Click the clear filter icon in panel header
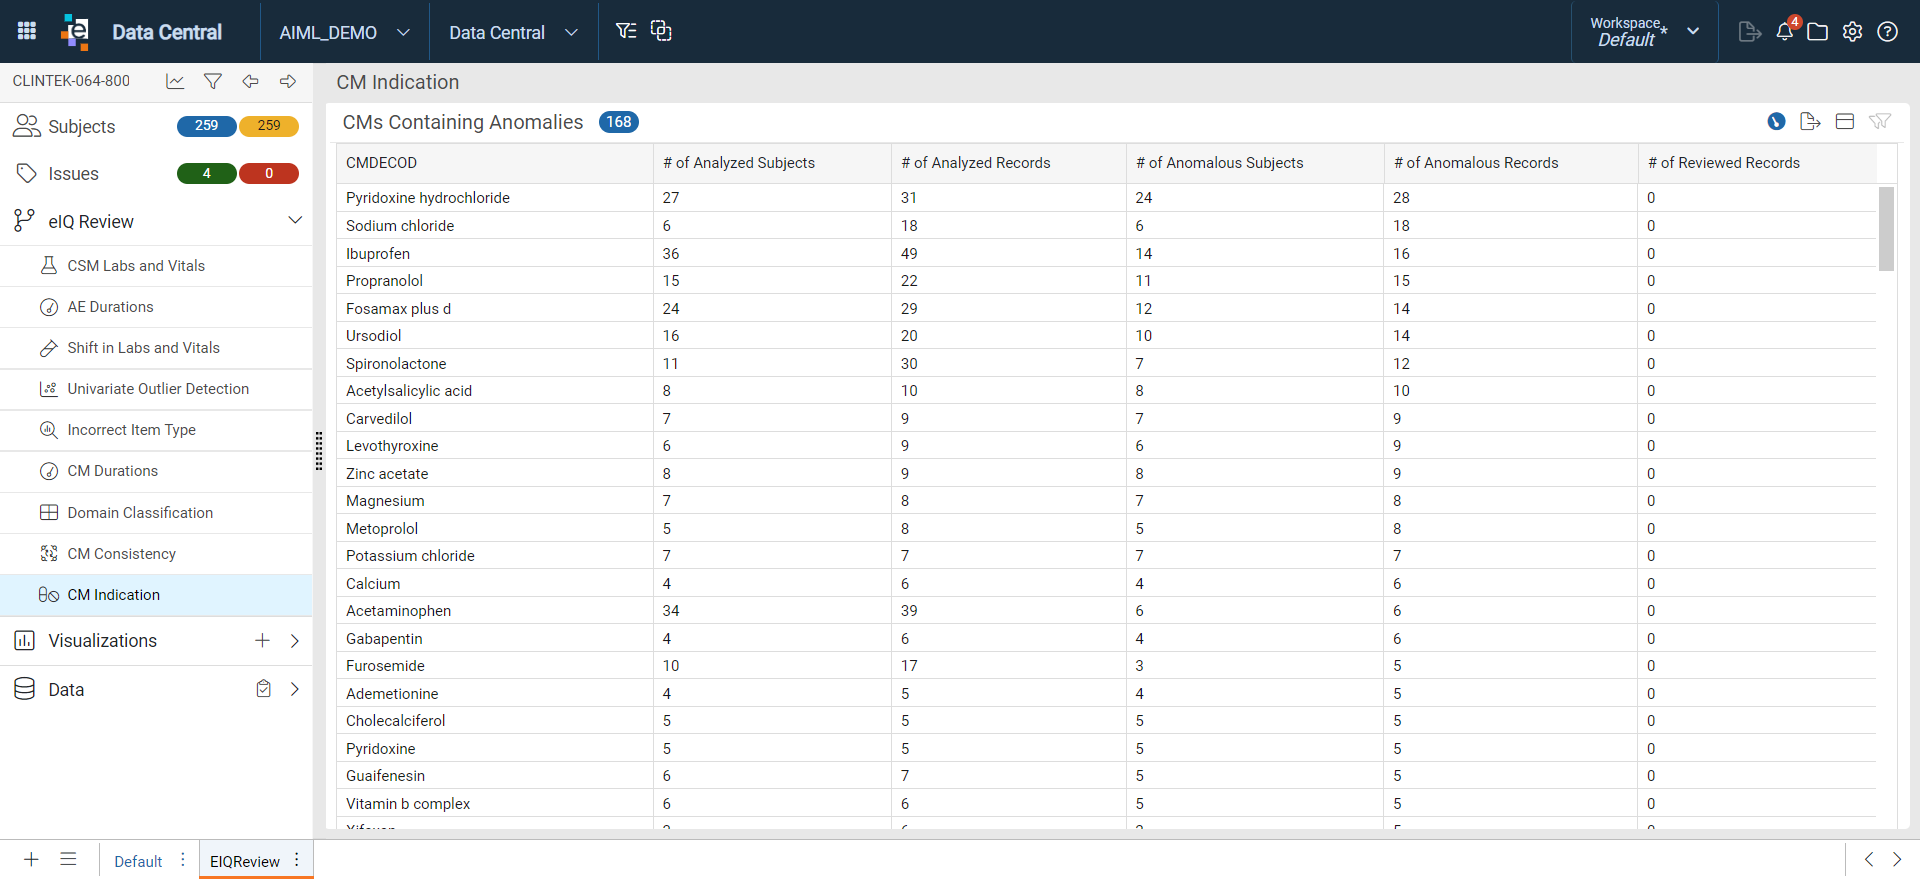The height and width of the screenshot is (879, 1920). [1879, 121]
